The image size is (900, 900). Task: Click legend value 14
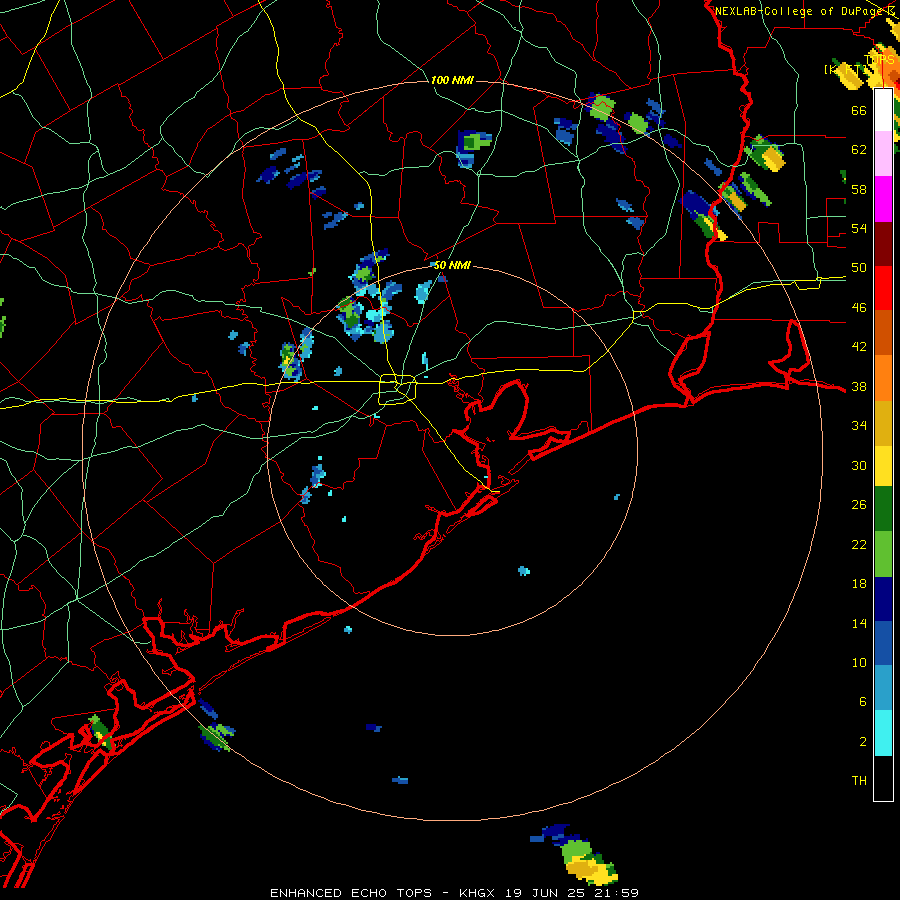tap(859, 623)
